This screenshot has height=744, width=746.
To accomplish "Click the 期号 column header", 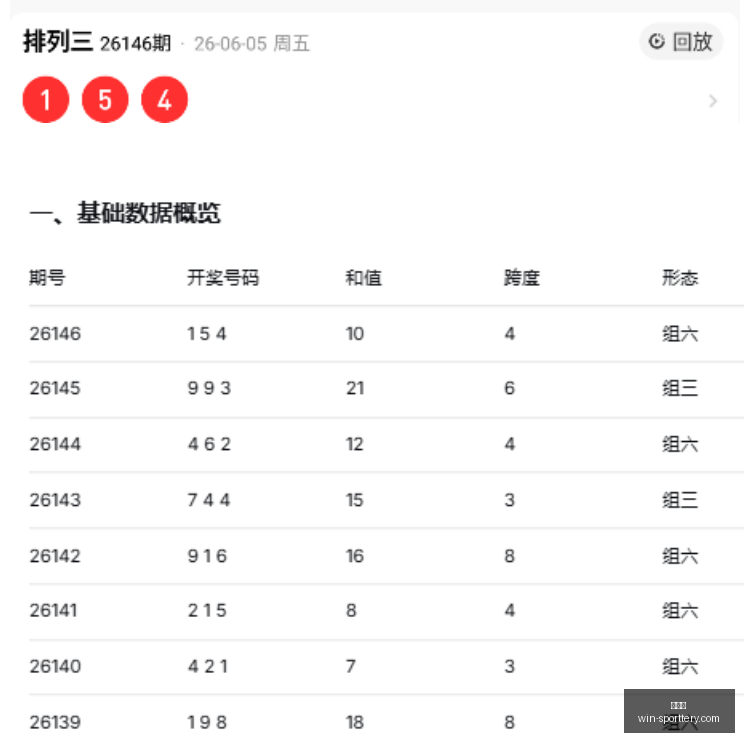I will (47, 278).
